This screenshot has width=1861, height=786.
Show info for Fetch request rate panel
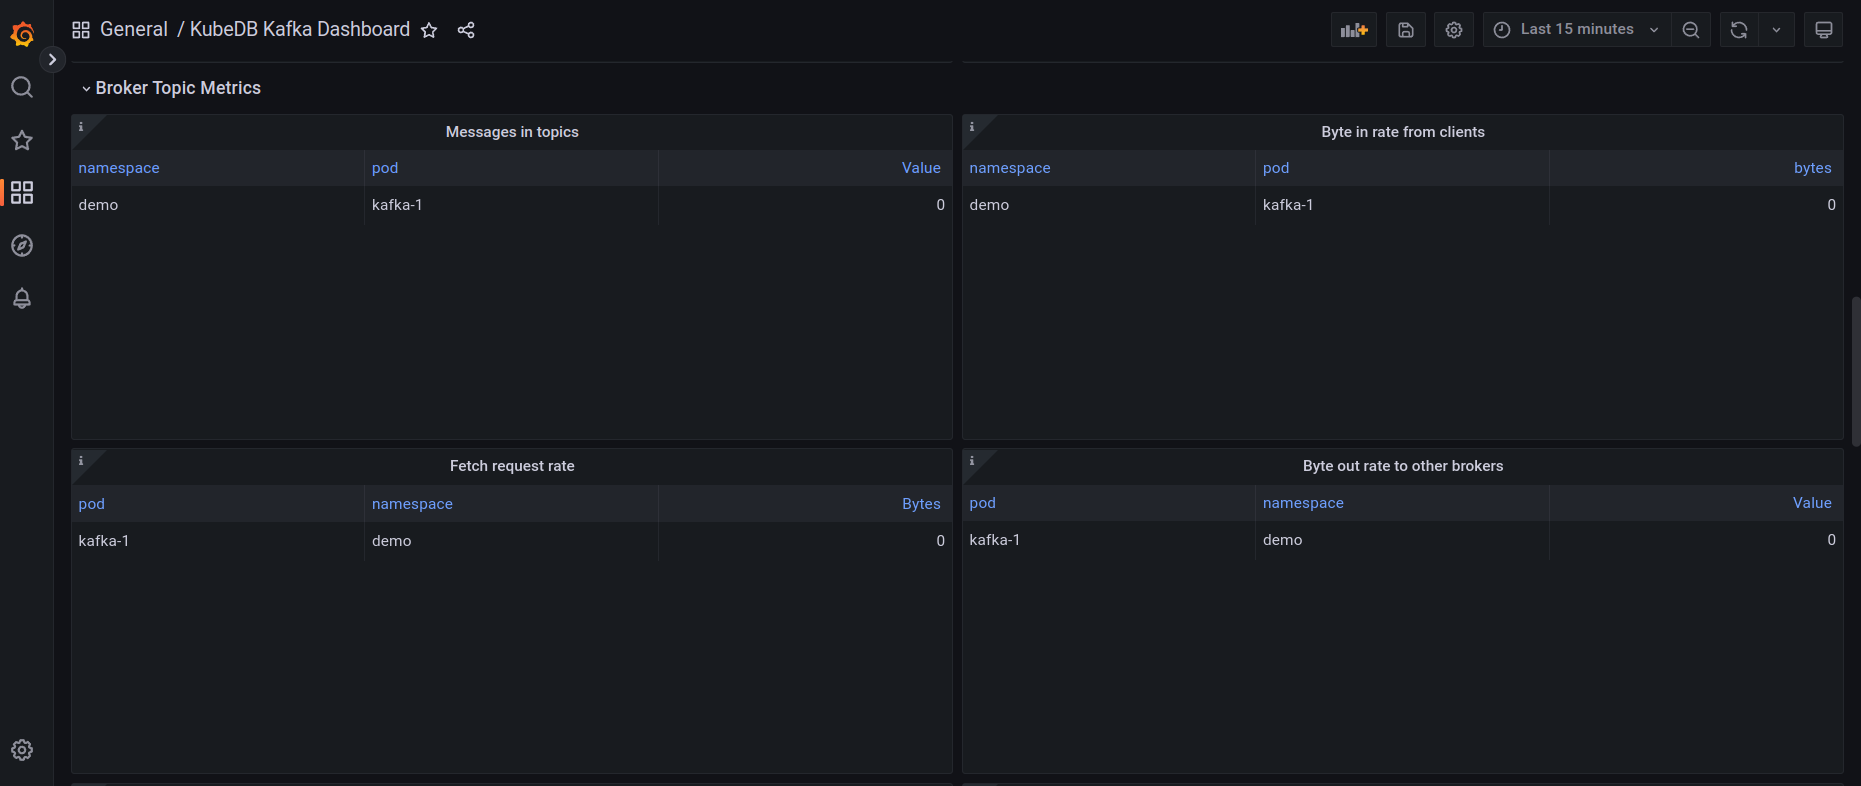81,461
